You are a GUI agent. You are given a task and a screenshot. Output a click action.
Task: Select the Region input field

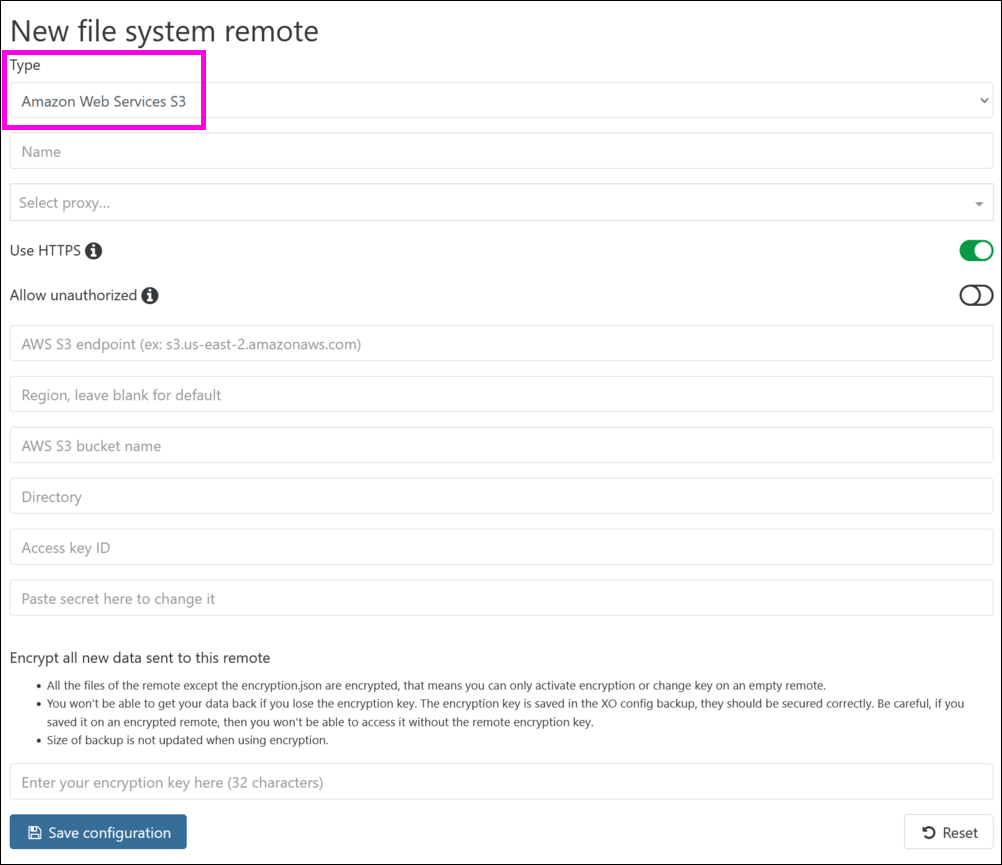pos(501,395)
